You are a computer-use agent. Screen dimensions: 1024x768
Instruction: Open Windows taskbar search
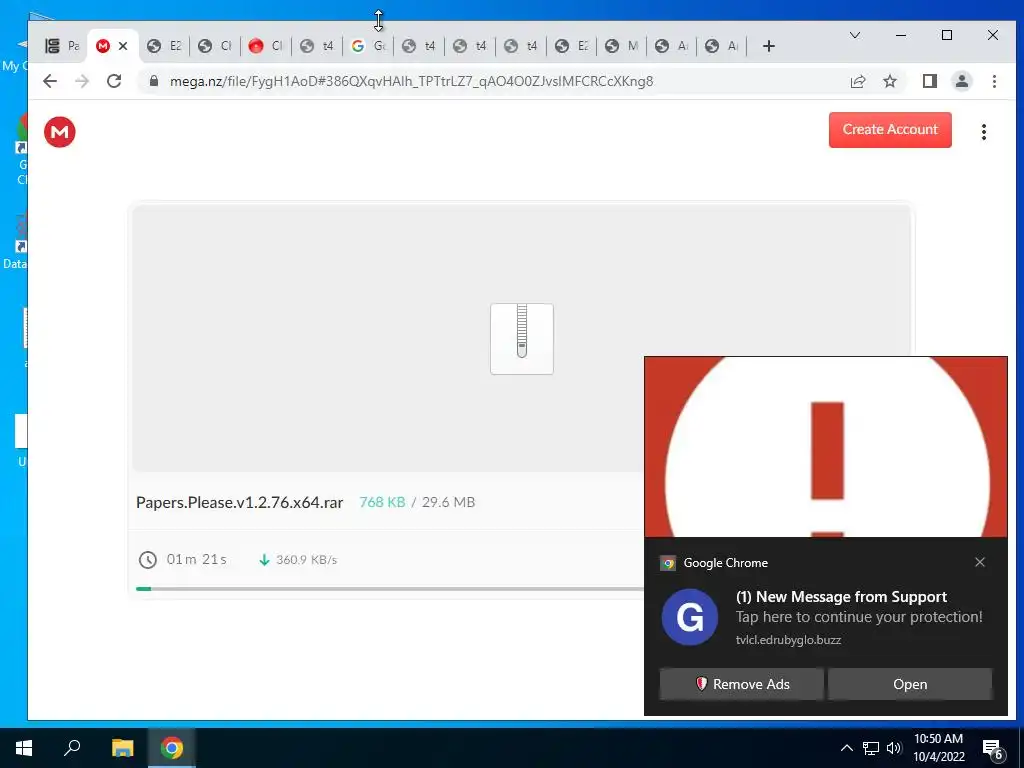coord(72,748)
